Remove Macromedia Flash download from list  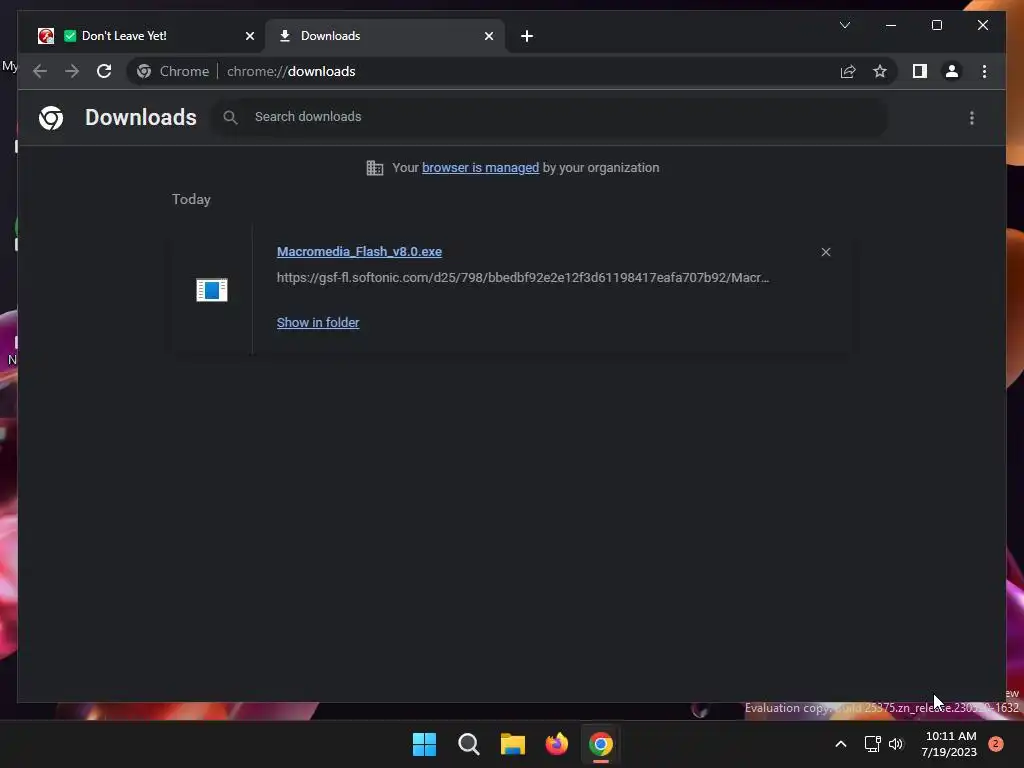pyautogui.click(x=825, y=252)
